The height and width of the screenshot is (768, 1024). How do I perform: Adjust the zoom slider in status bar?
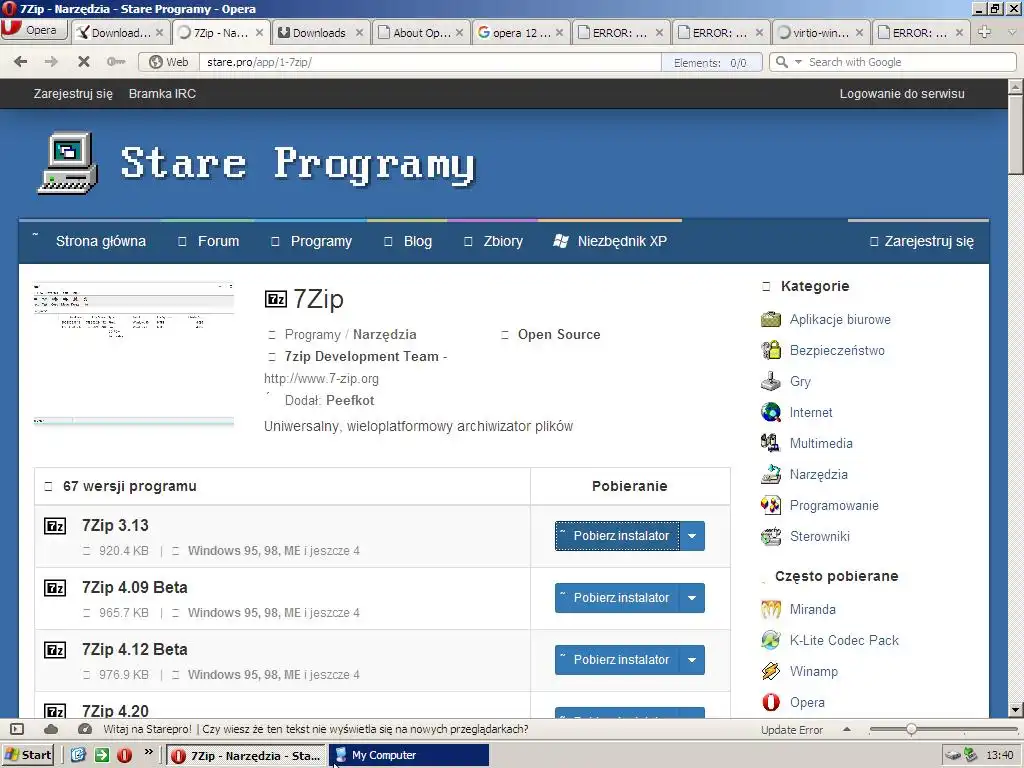tap(911, 729)
